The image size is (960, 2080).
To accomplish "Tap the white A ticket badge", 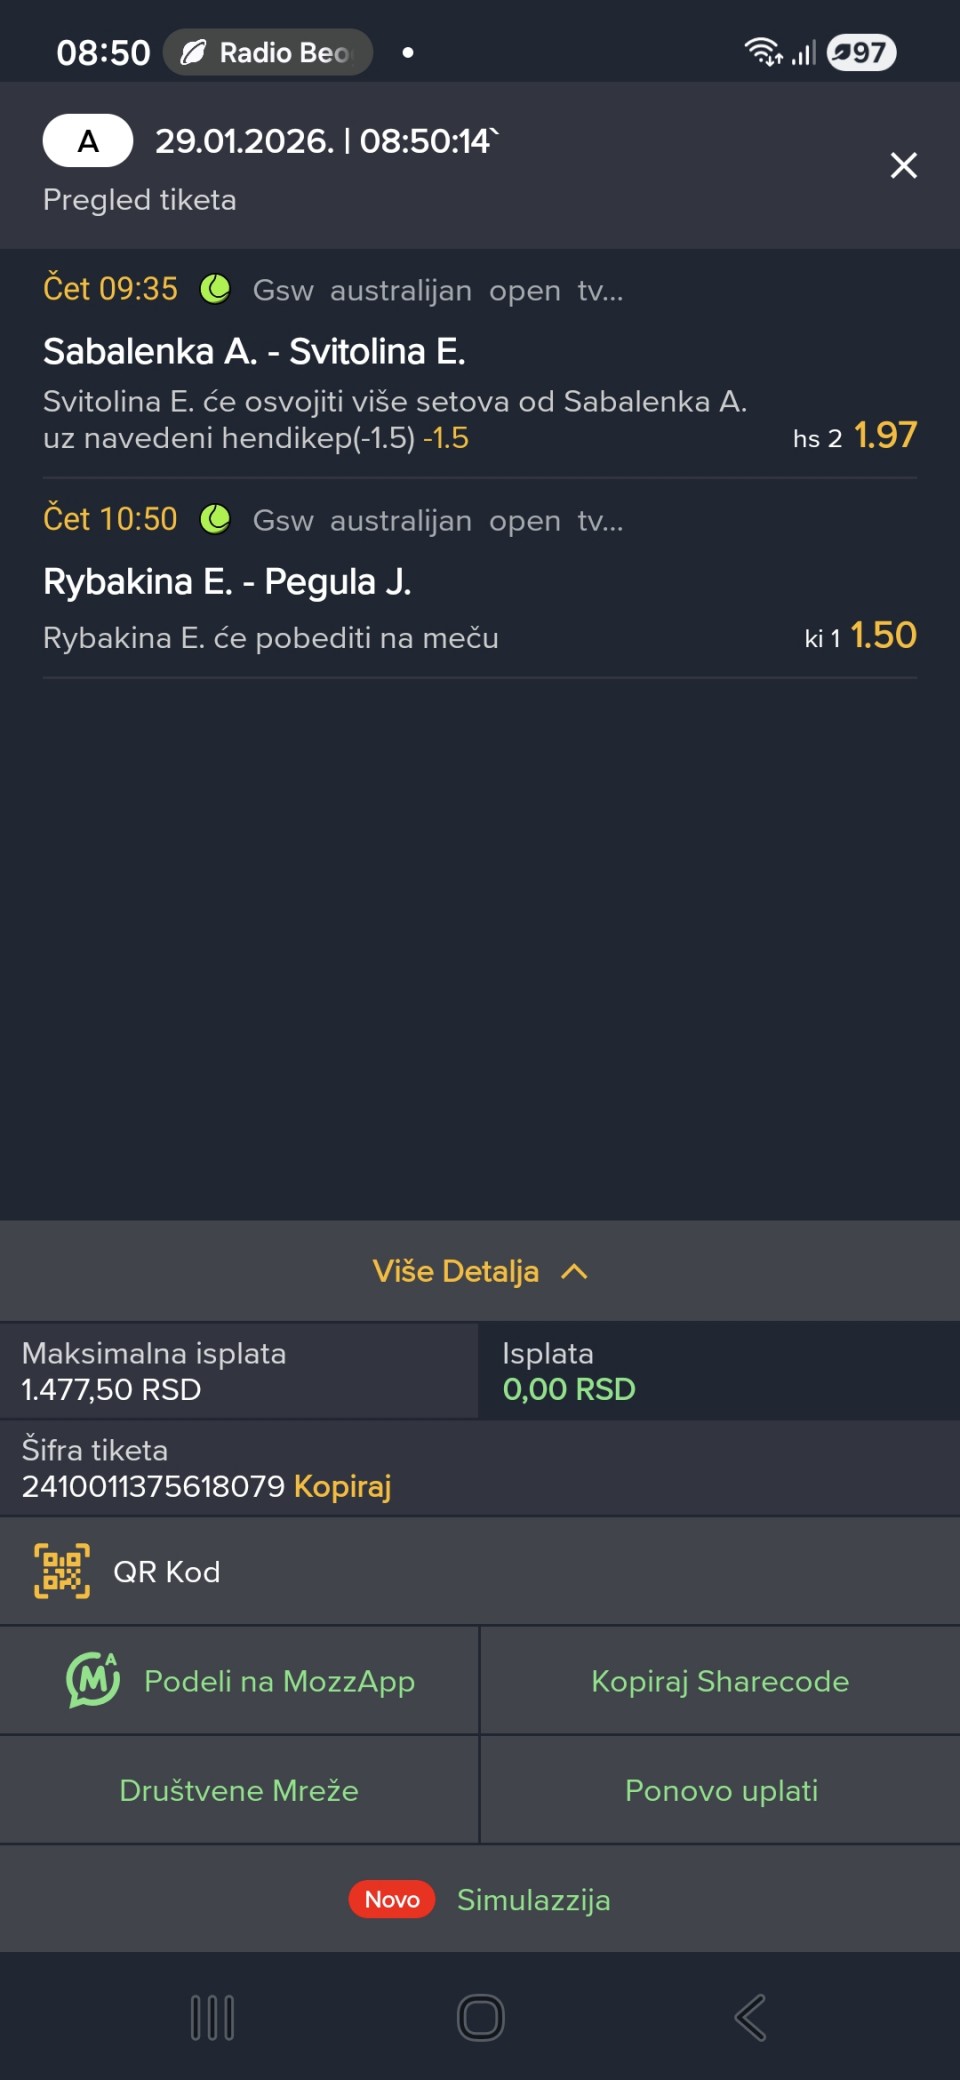I will click(88, 141).
